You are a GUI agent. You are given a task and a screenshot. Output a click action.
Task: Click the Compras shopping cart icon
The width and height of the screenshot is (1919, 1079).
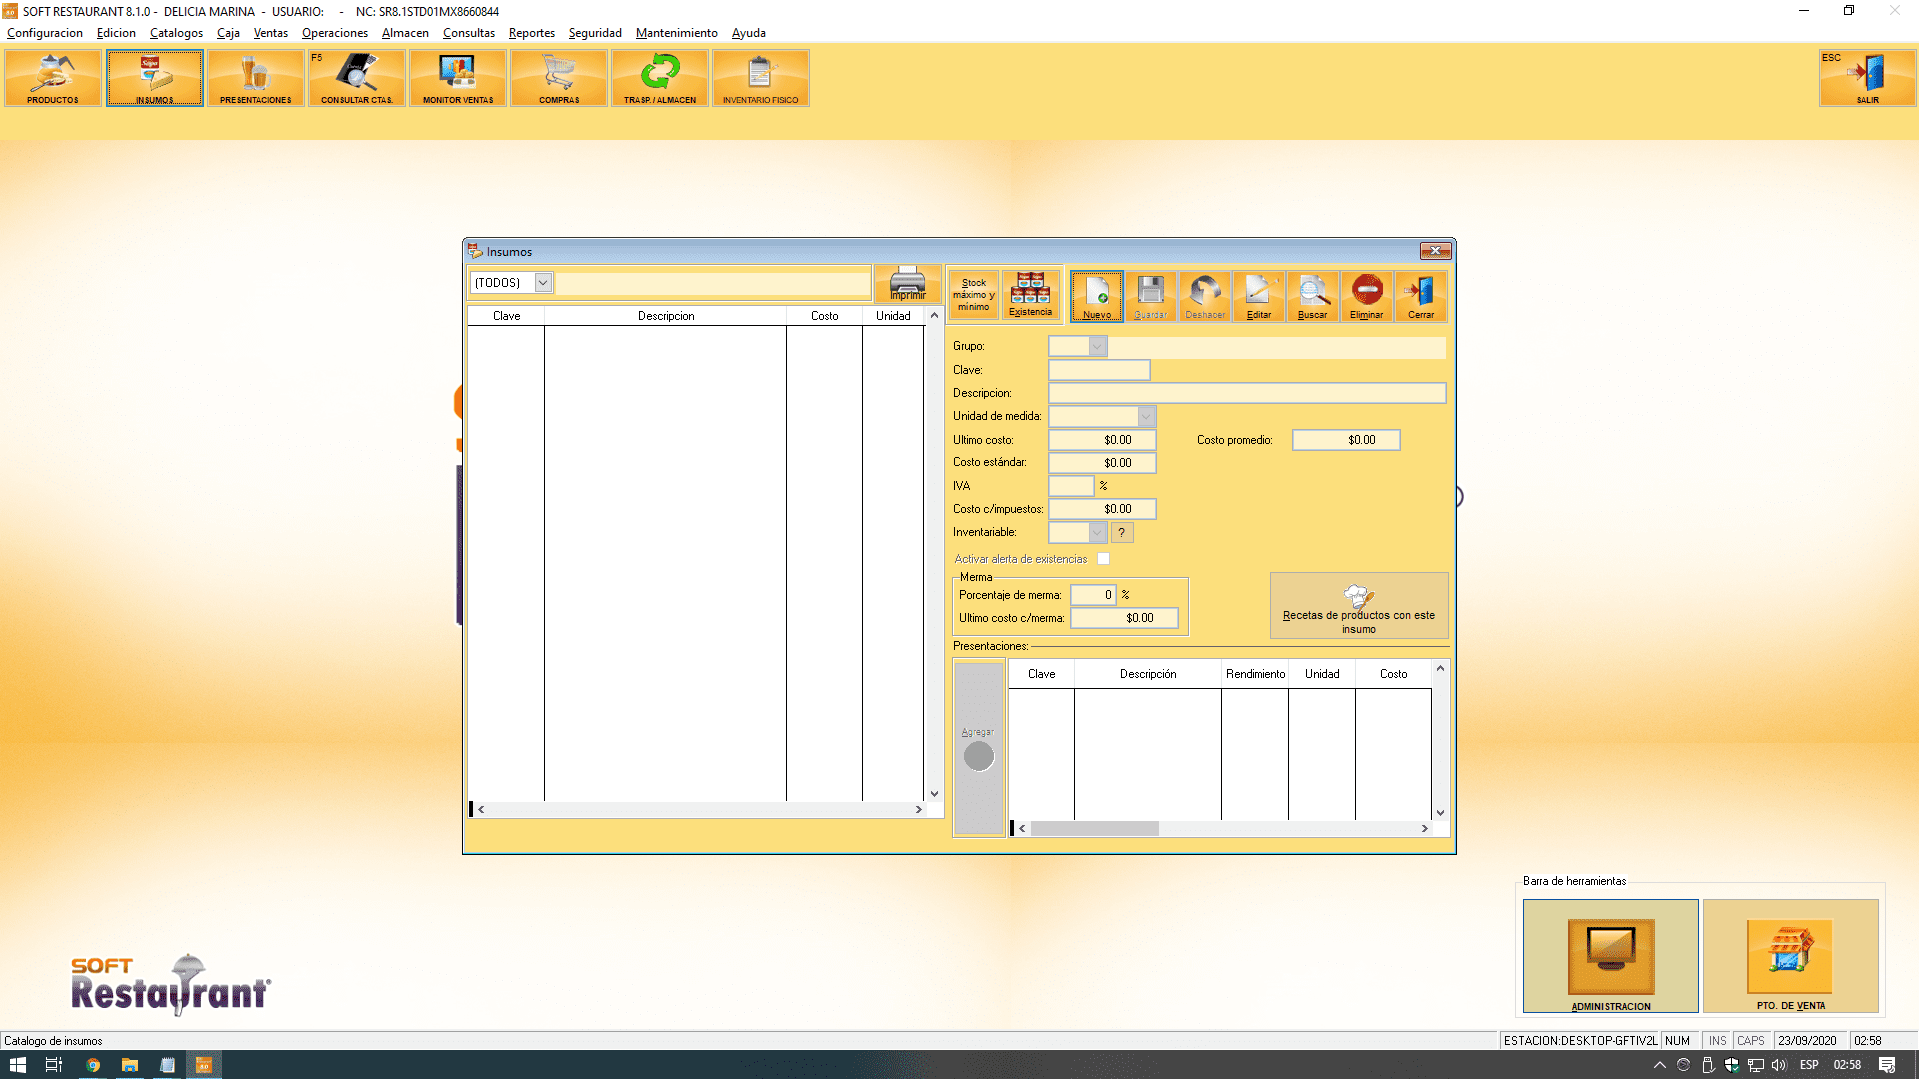click(558, 78)
